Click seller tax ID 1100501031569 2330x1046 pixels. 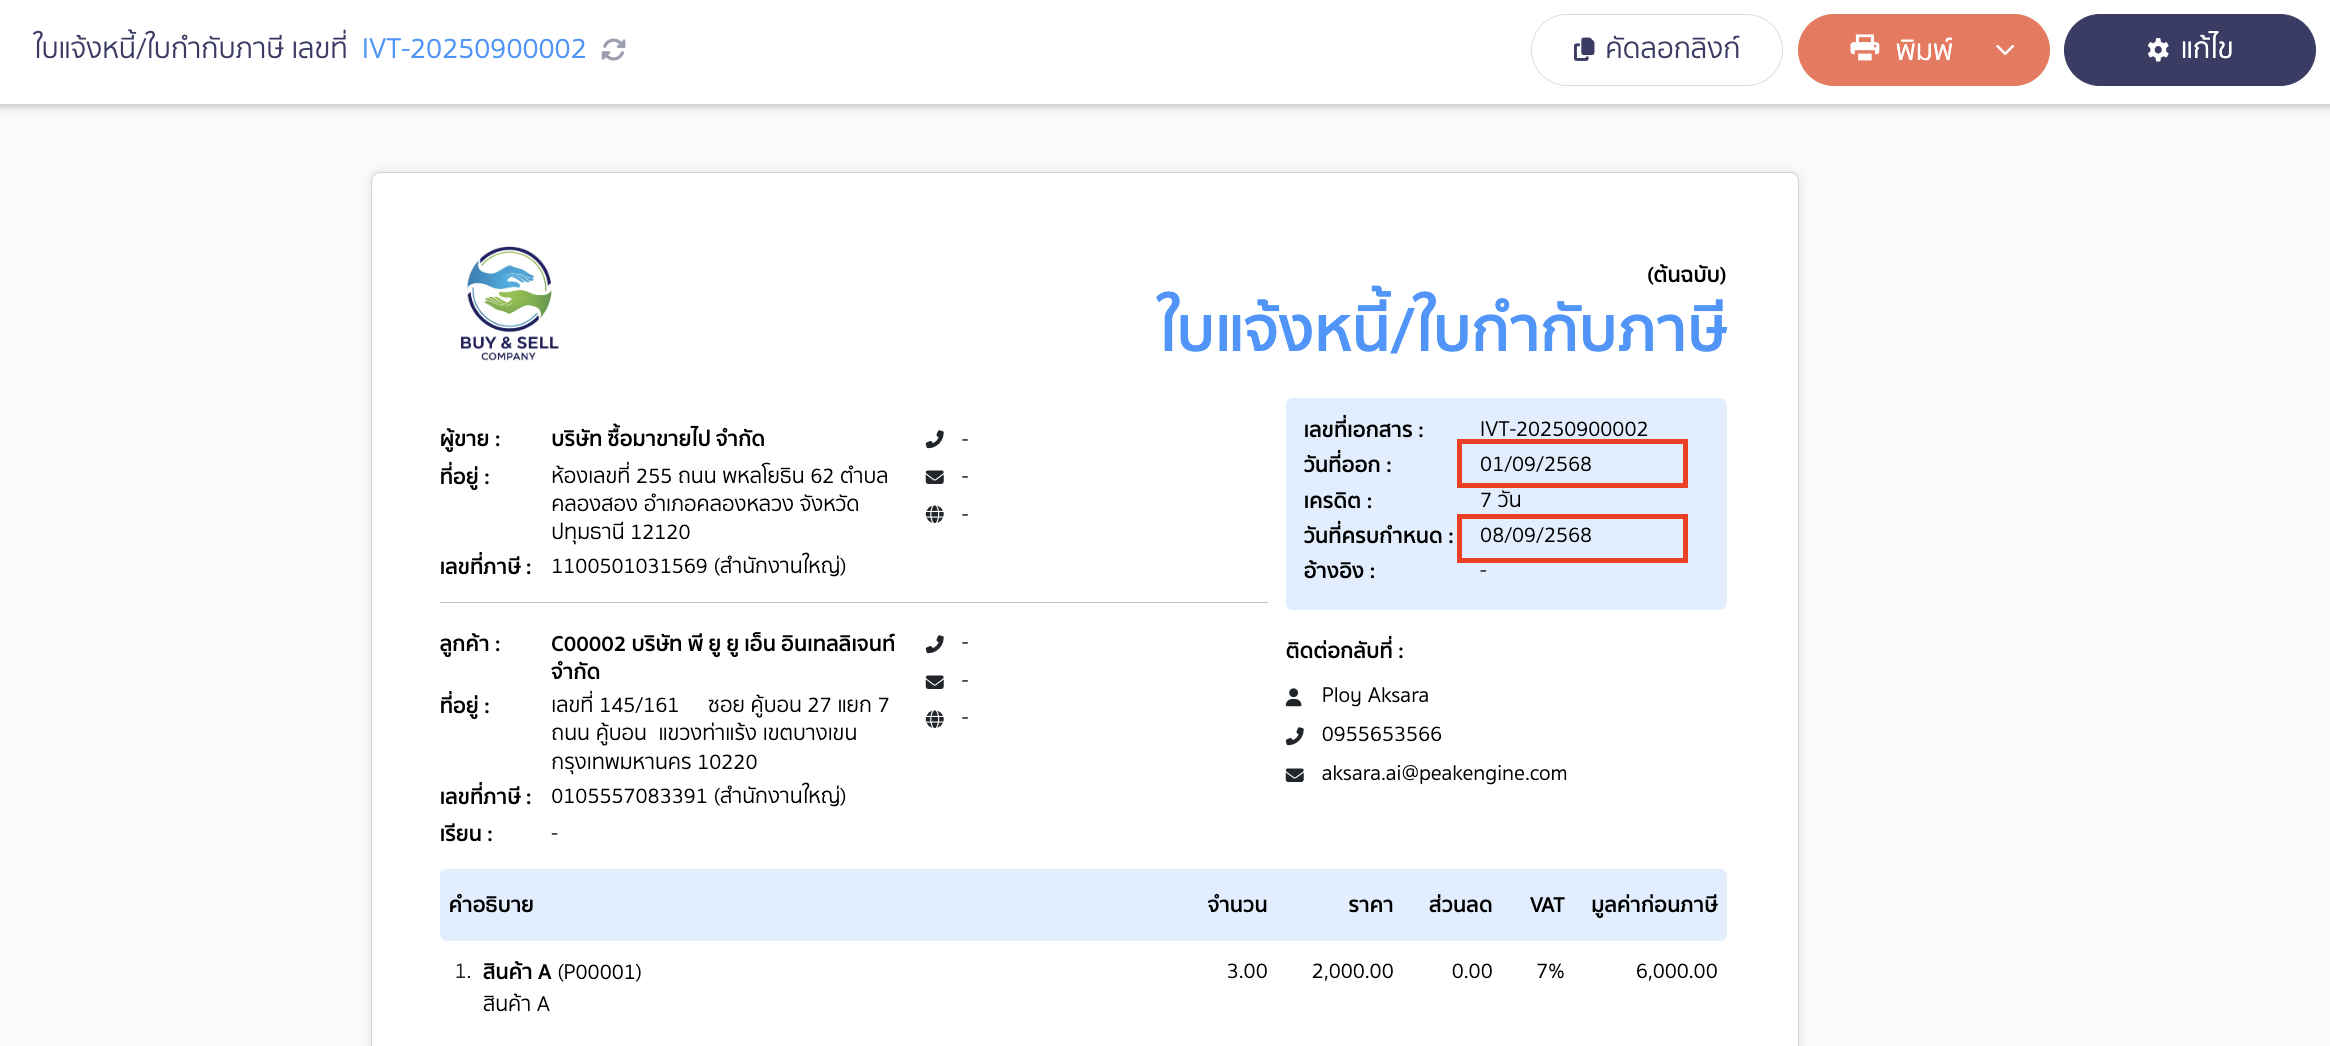(x=629, y=566)
